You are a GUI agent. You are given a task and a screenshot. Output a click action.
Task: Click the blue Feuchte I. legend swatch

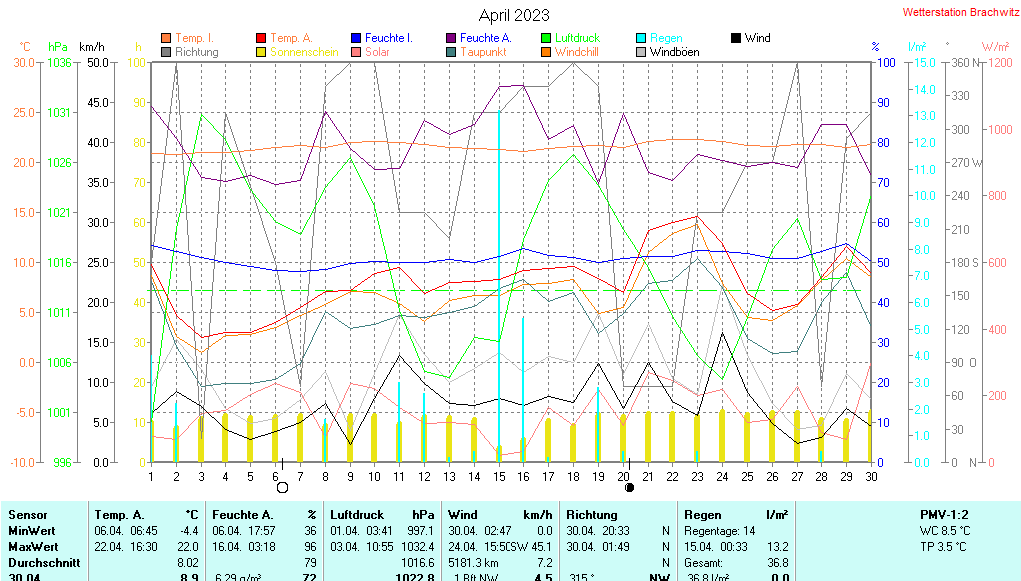pos(356,38)
